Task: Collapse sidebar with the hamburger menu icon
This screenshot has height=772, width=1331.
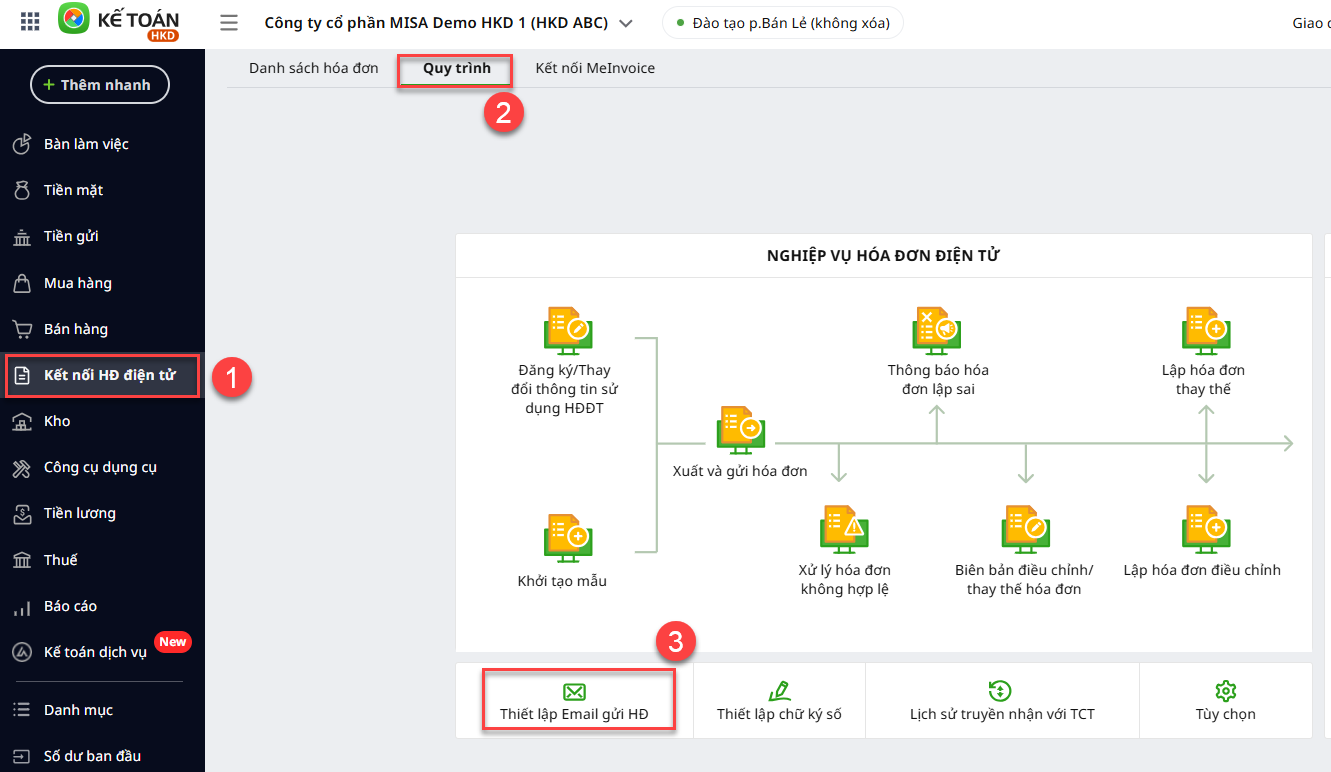Action: pos(229,23)
